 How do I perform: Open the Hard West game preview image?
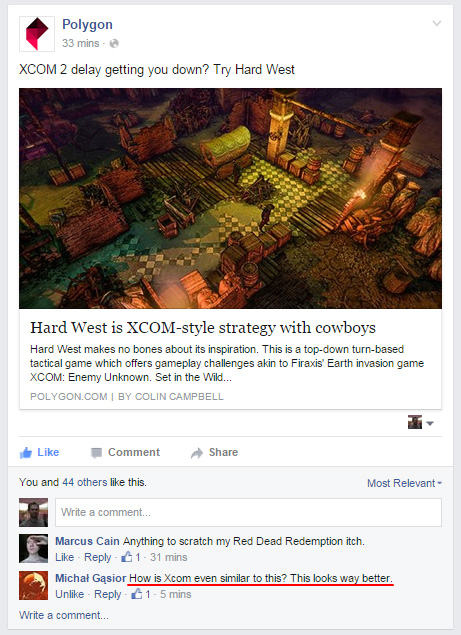point(230,198)
